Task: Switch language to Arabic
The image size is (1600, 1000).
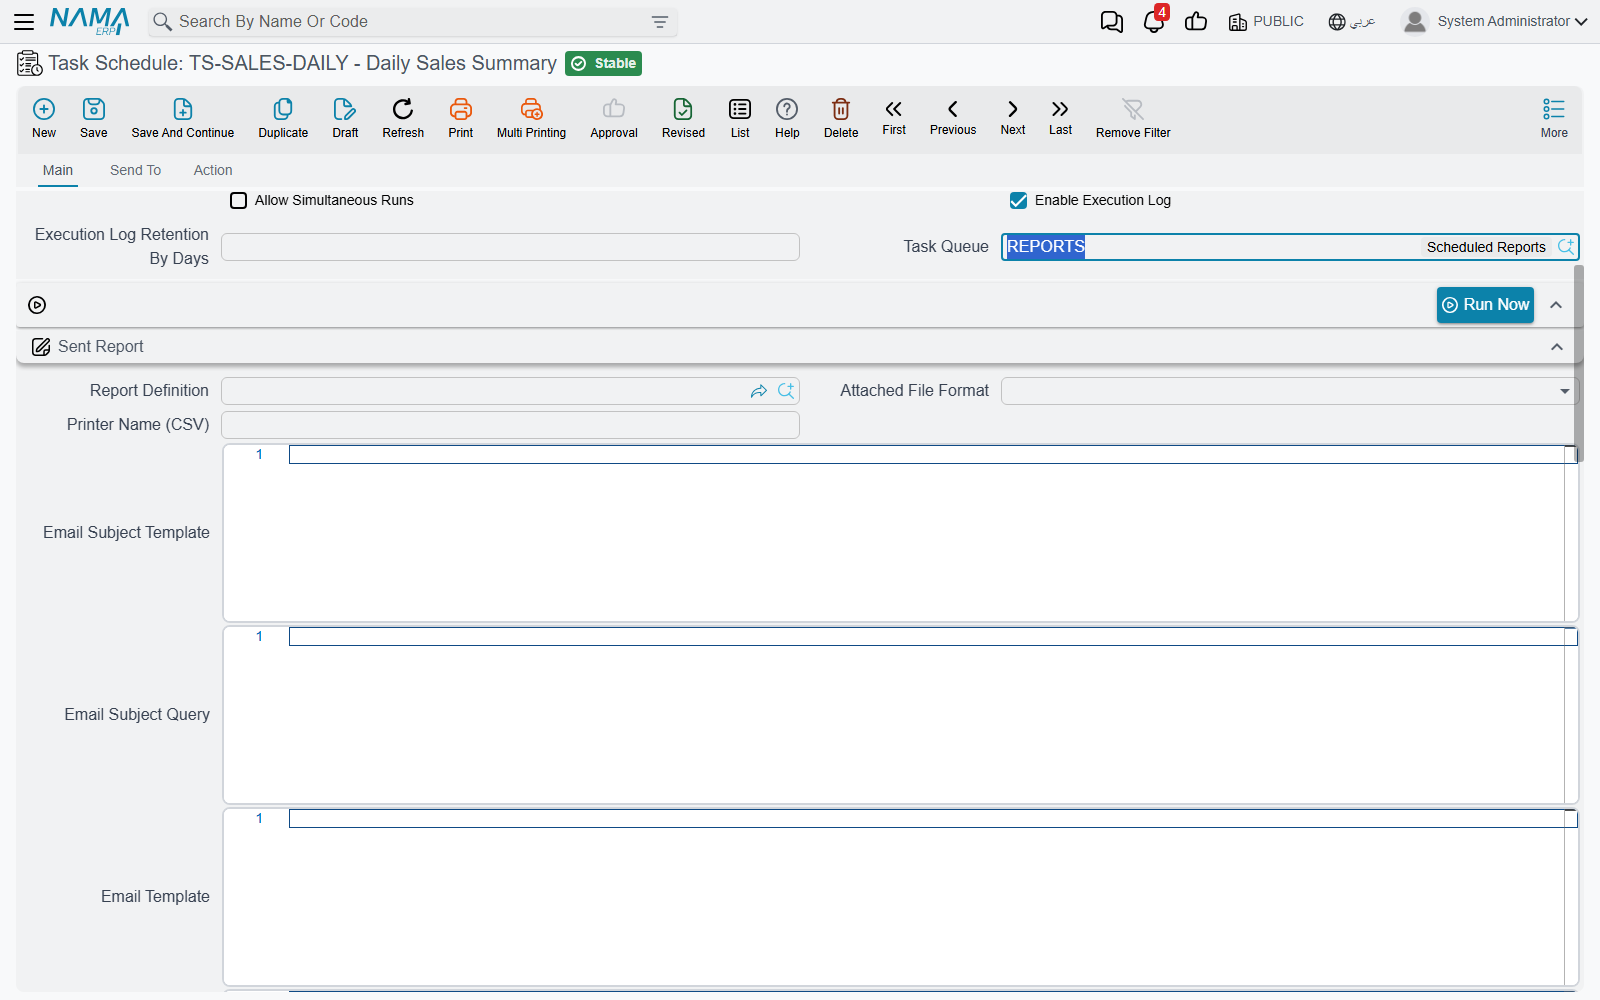Action: click(x=1352, y=21)
